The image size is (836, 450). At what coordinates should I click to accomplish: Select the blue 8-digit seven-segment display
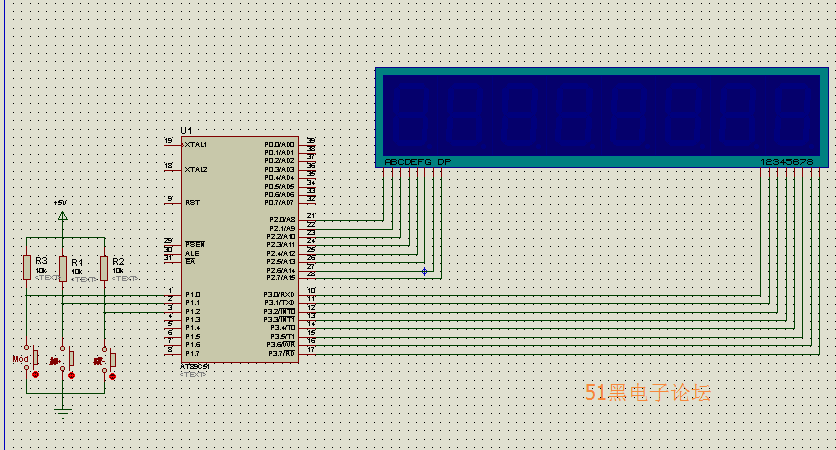tap(602, 117)
